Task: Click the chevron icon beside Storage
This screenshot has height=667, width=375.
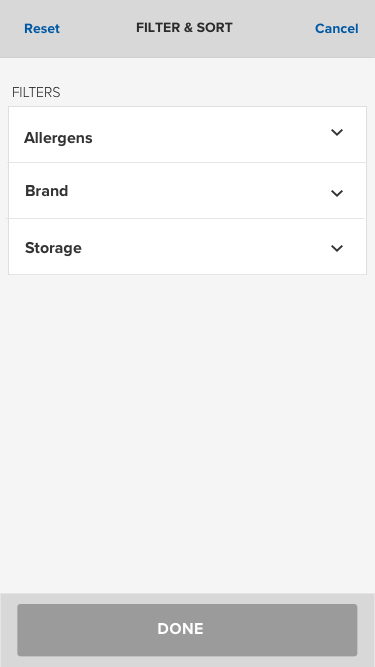Action: [337, 248]
